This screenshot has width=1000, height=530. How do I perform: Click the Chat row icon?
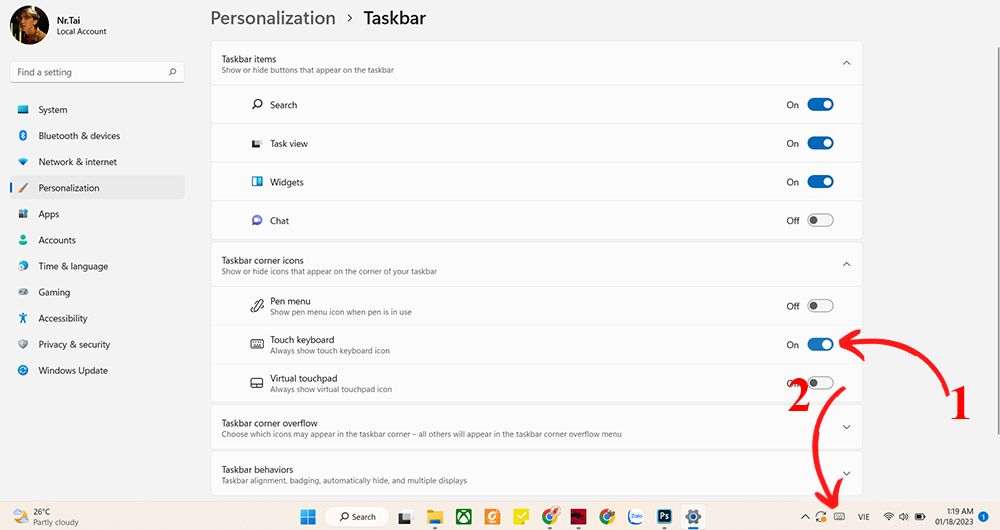(257, 221)
